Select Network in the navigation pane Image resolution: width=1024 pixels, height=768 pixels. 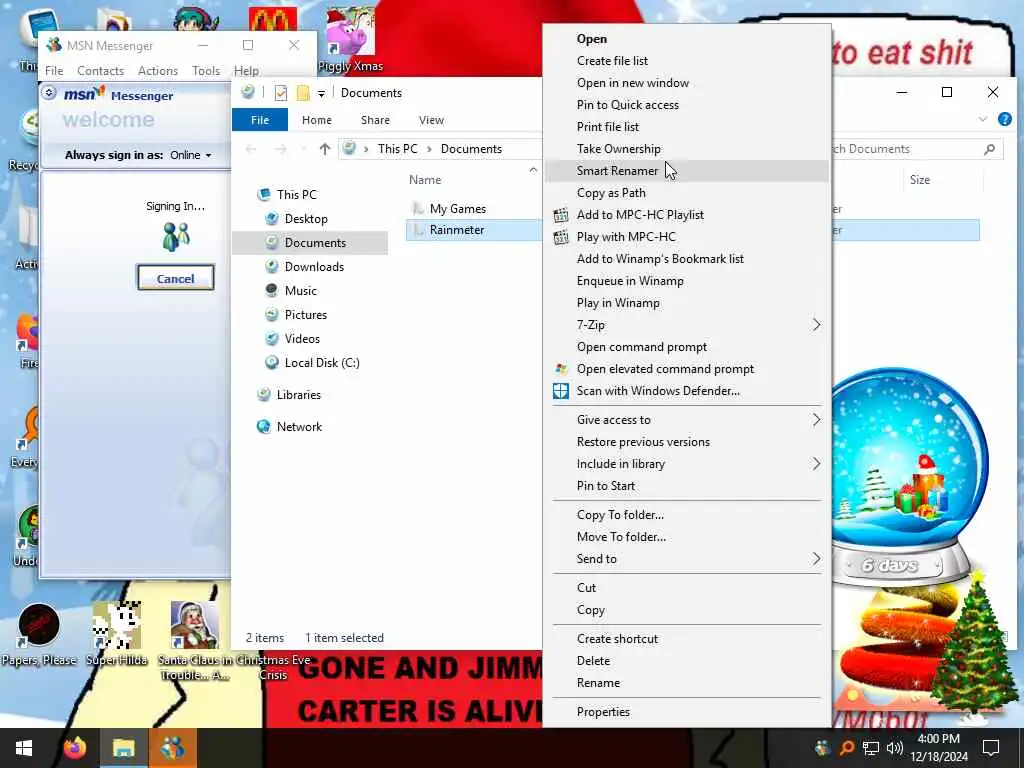(x=298, y=427)
